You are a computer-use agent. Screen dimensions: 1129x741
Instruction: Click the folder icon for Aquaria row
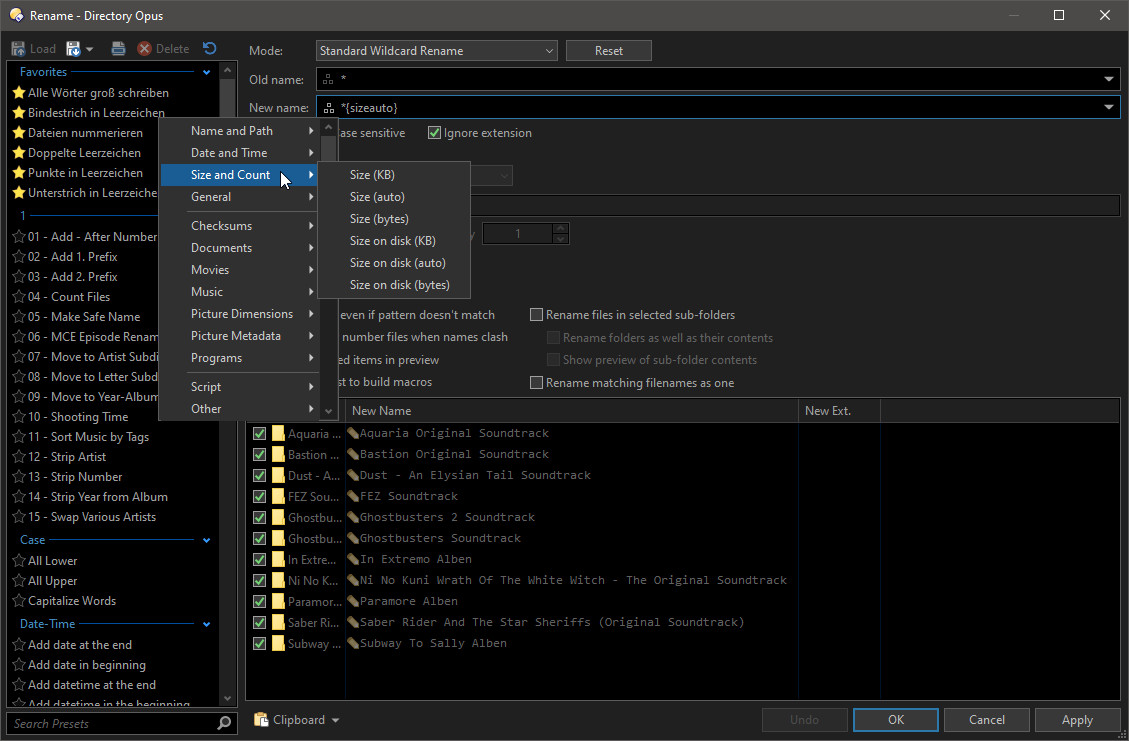coord(279,434)
